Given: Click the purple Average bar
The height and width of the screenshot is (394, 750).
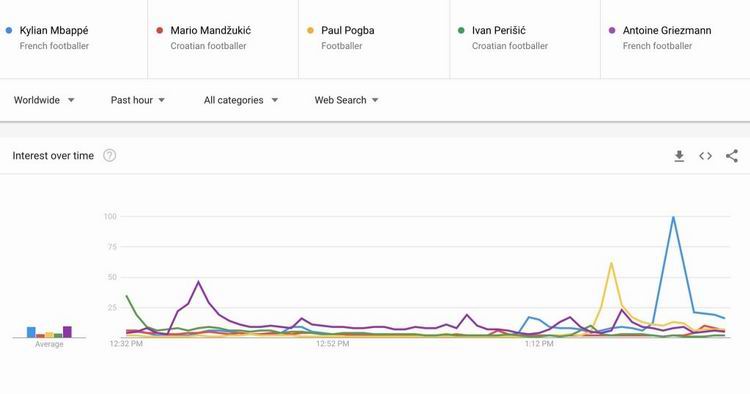Looking at the screenshot, I should point(67,332).
